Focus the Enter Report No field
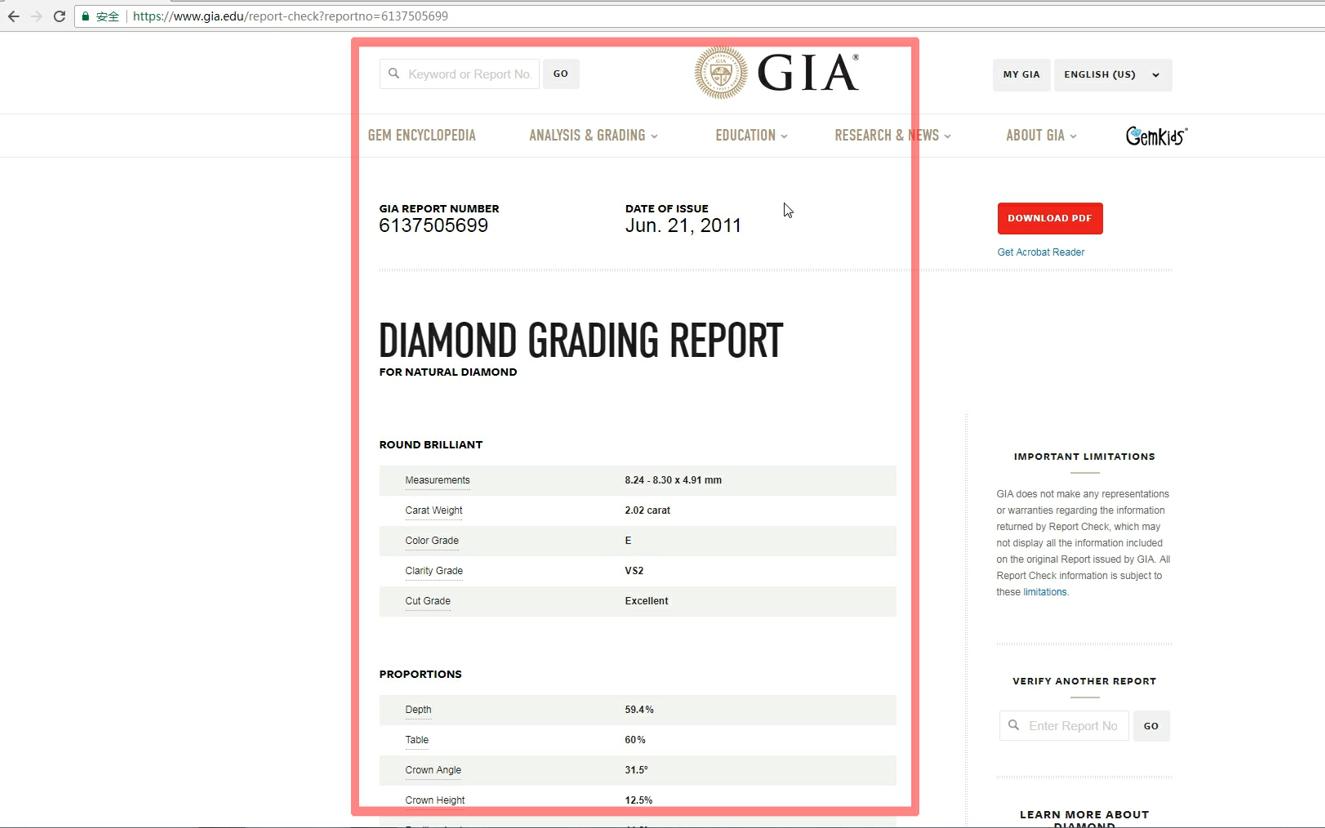Screen dimensions: 1325x828 click(x=1073, y=725)
